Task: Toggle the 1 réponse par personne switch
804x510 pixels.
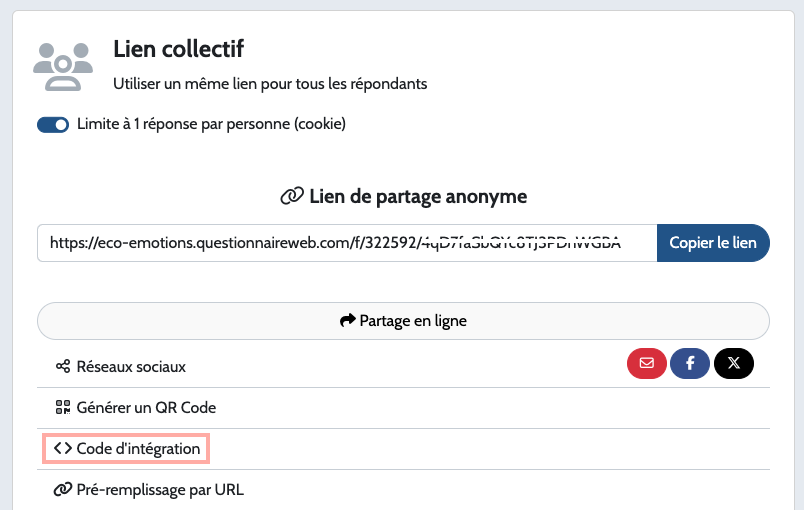Action: (53, 125)
